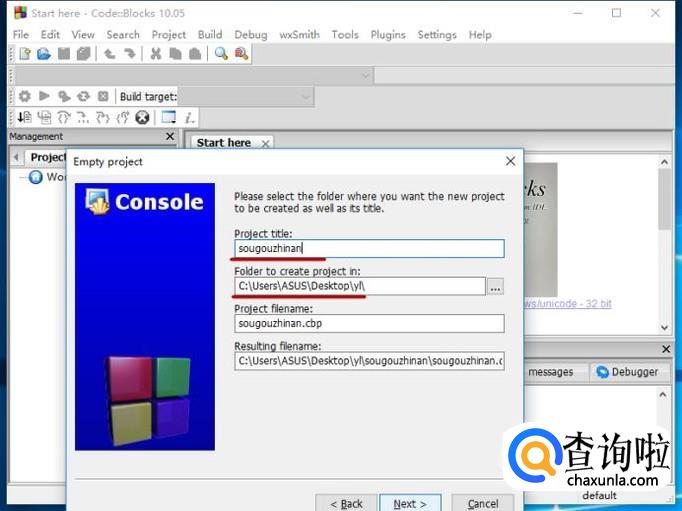Click the Find magnifier icon
Image resolution: width=682 pixels, height=511 pixels.
tap(221, 54)
